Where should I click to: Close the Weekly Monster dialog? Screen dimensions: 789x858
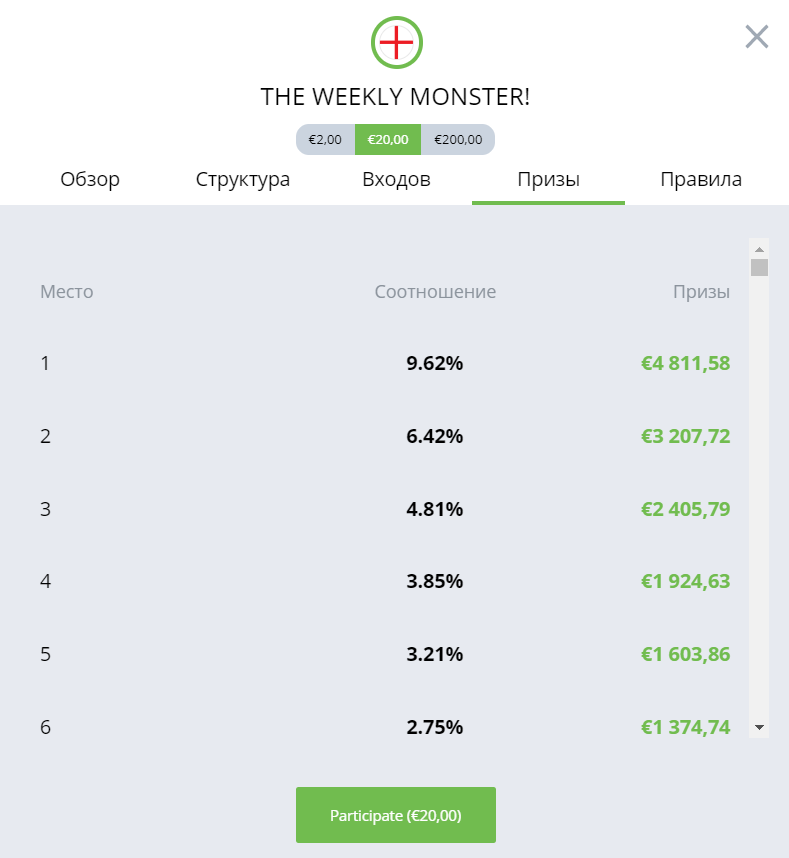(757, 37)
